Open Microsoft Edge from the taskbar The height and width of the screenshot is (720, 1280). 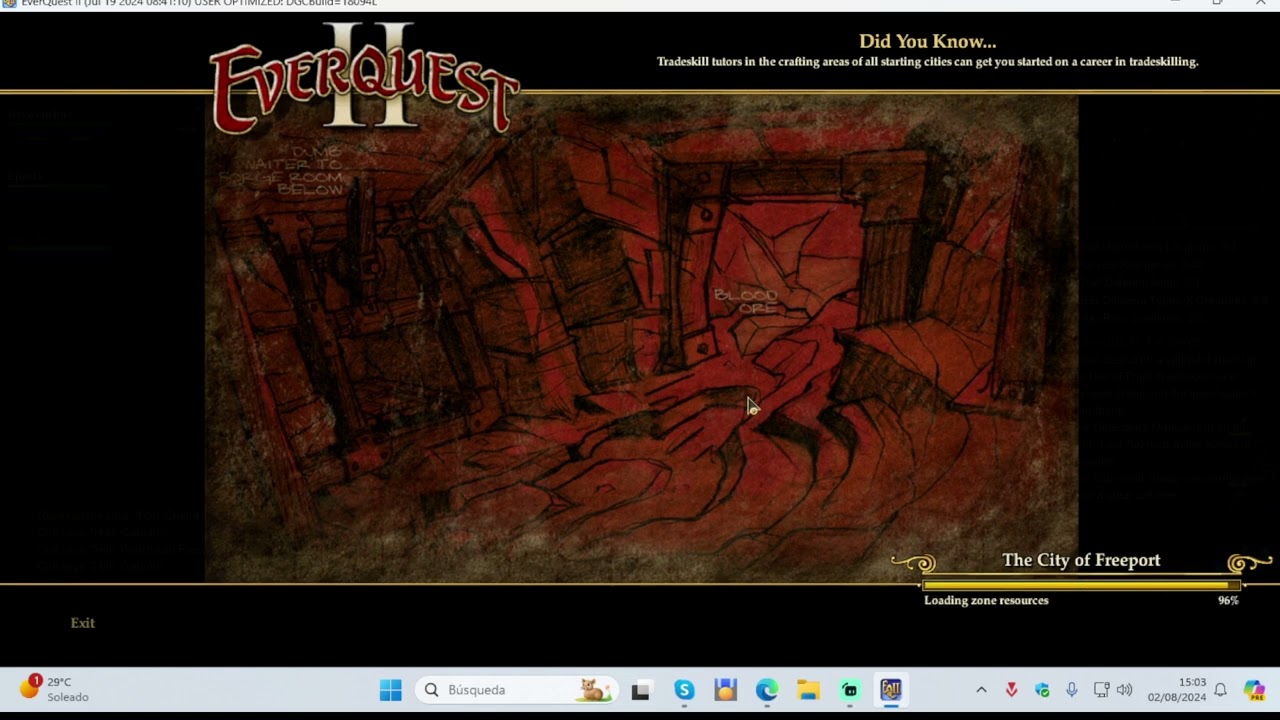click(x=767, y=690)
